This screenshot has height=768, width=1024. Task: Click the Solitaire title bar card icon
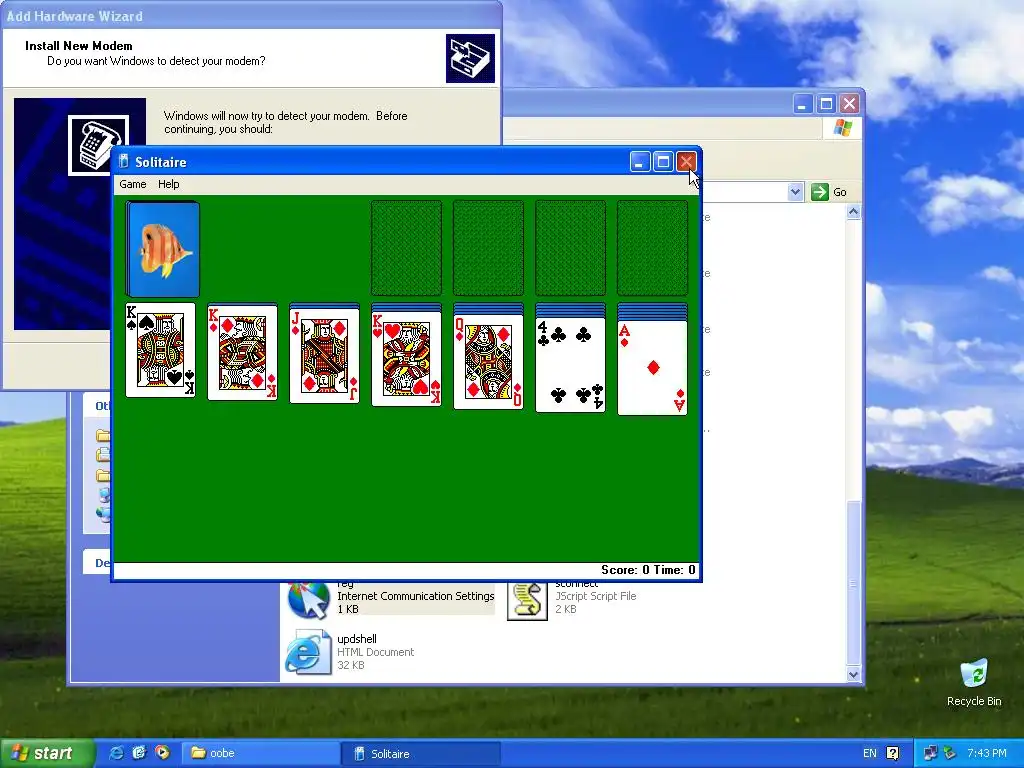pyautogui.click(x=123, y=161)
